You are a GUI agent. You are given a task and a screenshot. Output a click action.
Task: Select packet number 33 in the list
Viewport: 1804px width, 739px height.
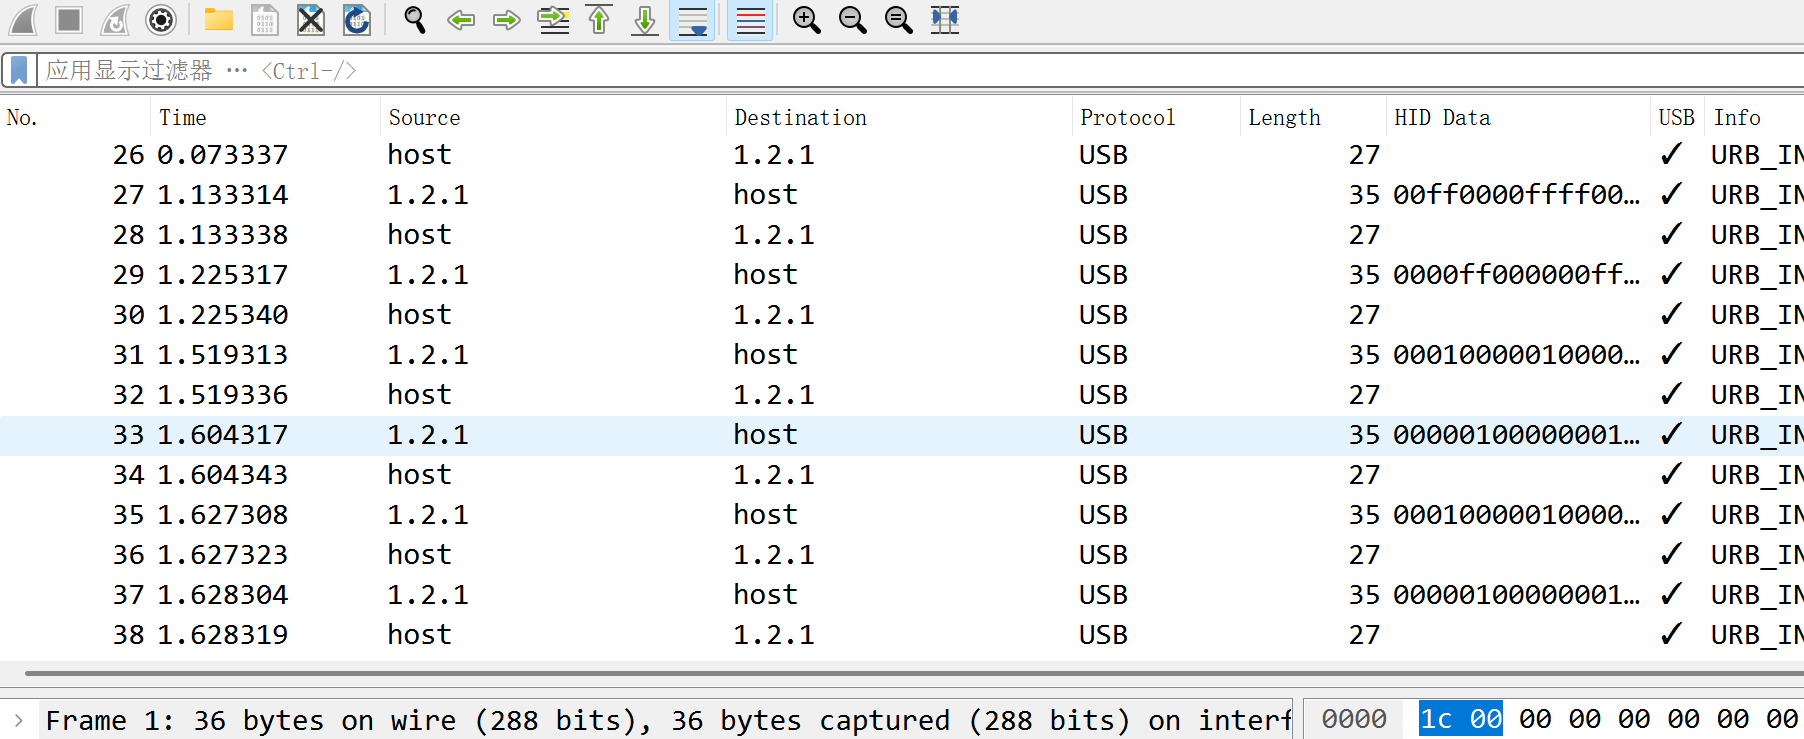point(902,435)
